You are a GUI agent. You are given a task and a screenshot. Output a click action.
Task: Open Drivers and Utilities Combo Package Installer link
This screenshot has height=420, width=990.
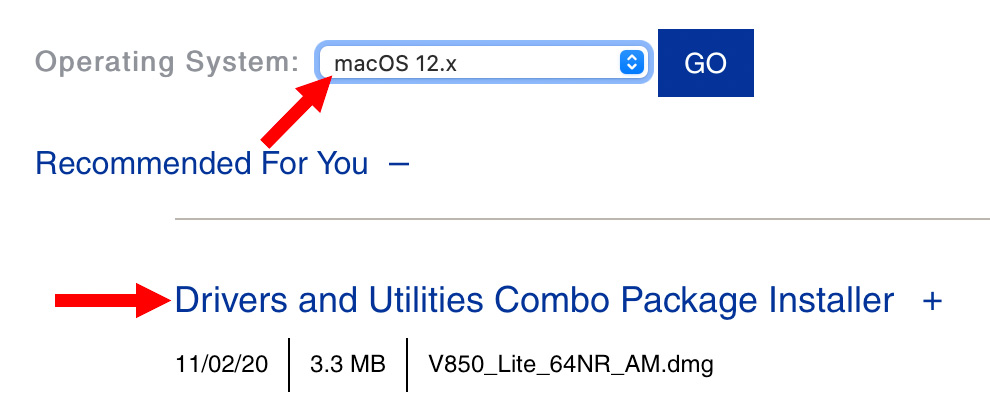click(534, 301)
